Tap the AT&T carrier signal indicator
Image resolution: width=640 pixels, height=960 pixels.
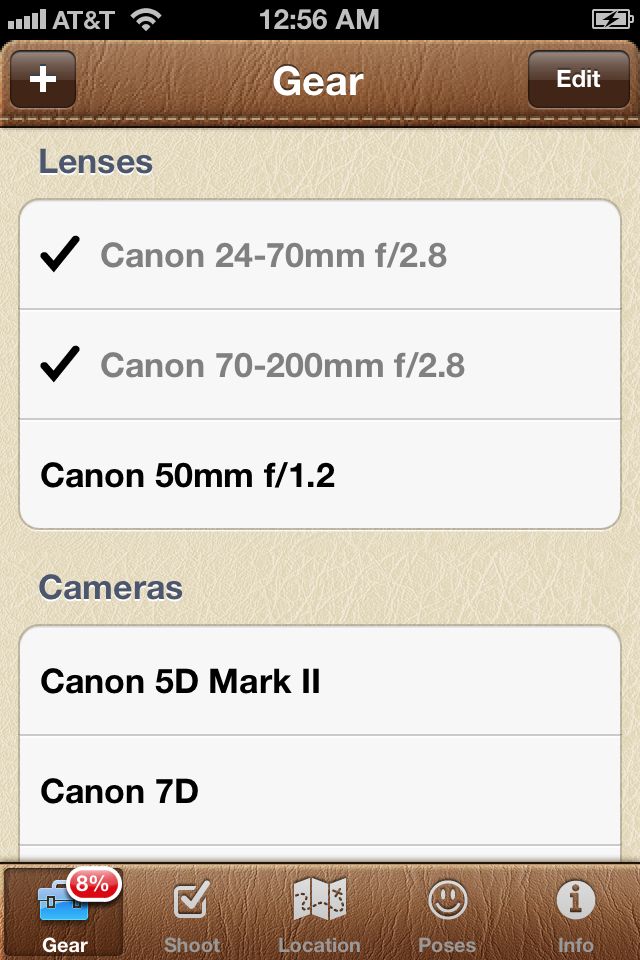pyautogui.click(x=61, y=19)
